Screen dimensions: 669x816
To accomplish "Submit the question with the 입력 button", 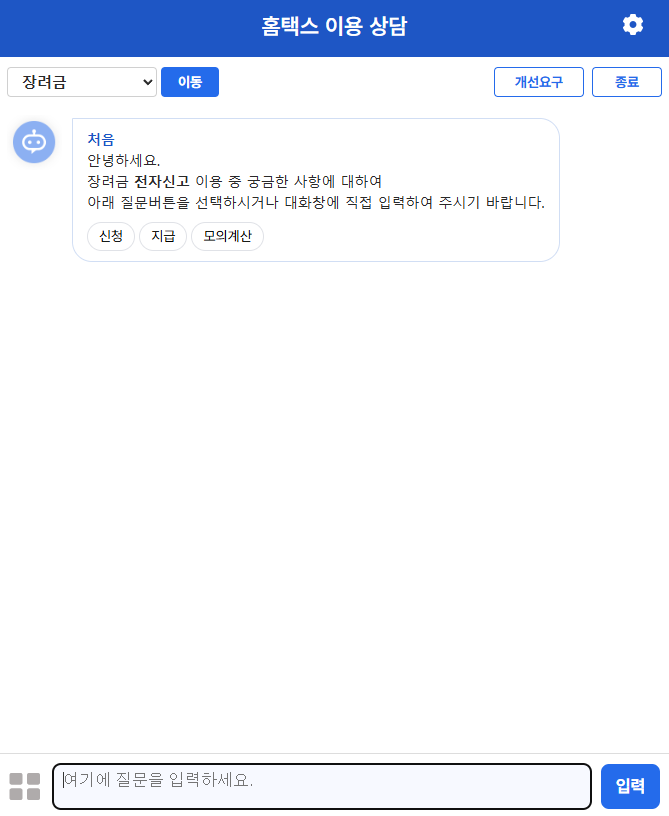I will (630, 786).
